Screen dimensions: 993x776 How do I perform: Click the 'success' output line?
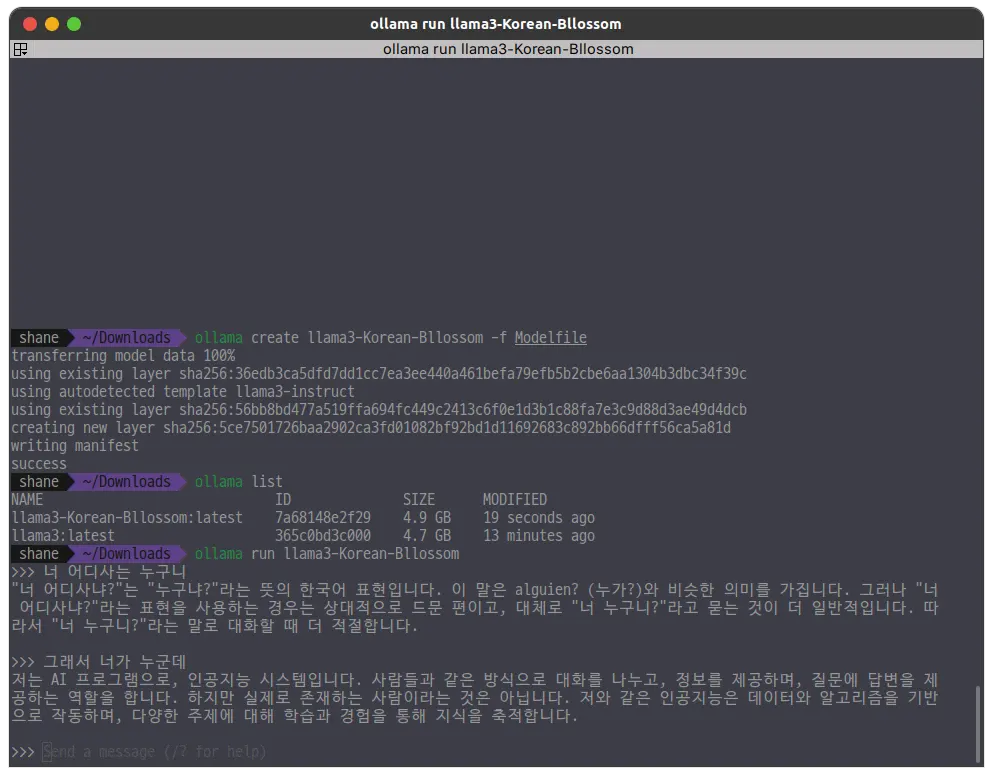39,464
